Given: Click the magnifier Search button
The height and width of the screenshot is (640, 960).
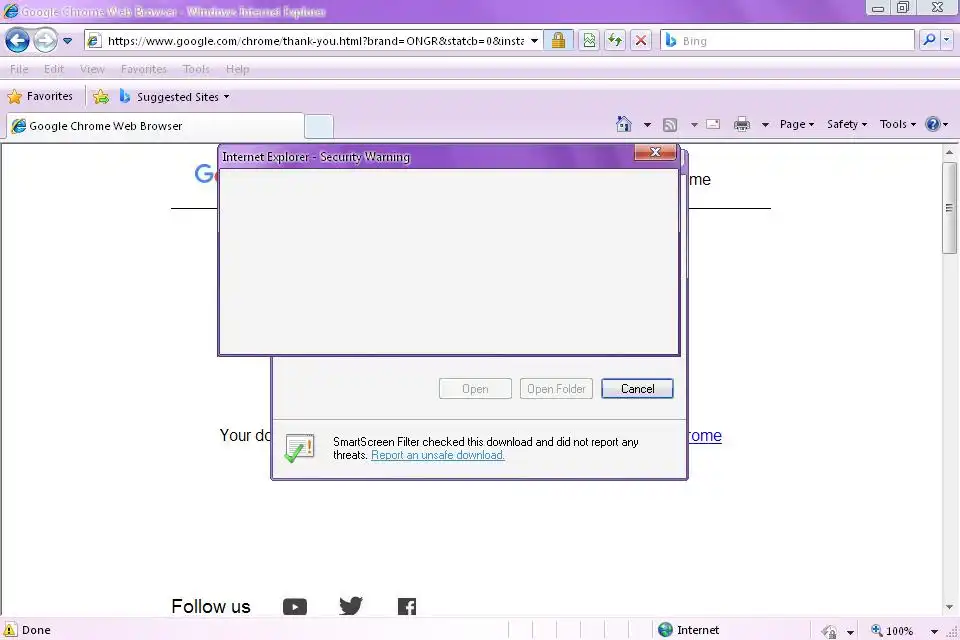Looking at the screenshot, I should click(929, 40).
